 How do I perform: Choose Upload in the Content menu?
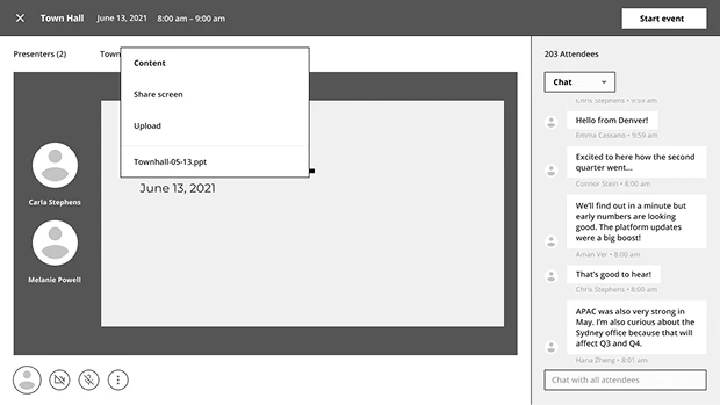pos(147,126)
